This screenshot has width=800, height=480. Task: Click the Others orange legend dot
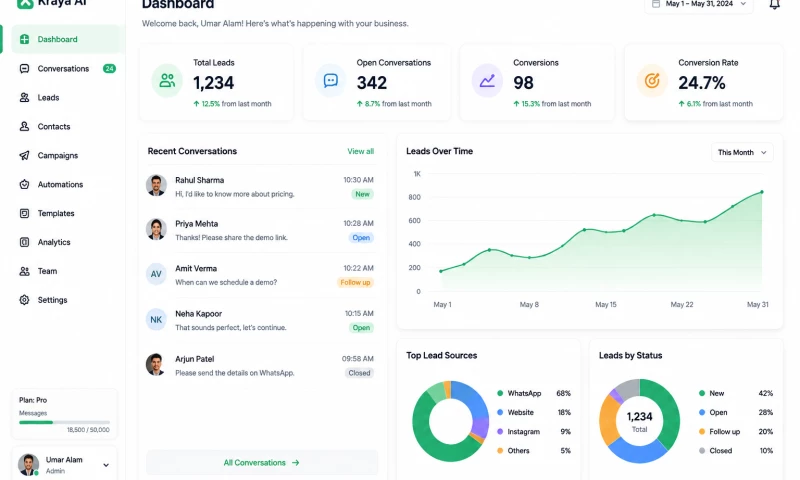(500, 451)
